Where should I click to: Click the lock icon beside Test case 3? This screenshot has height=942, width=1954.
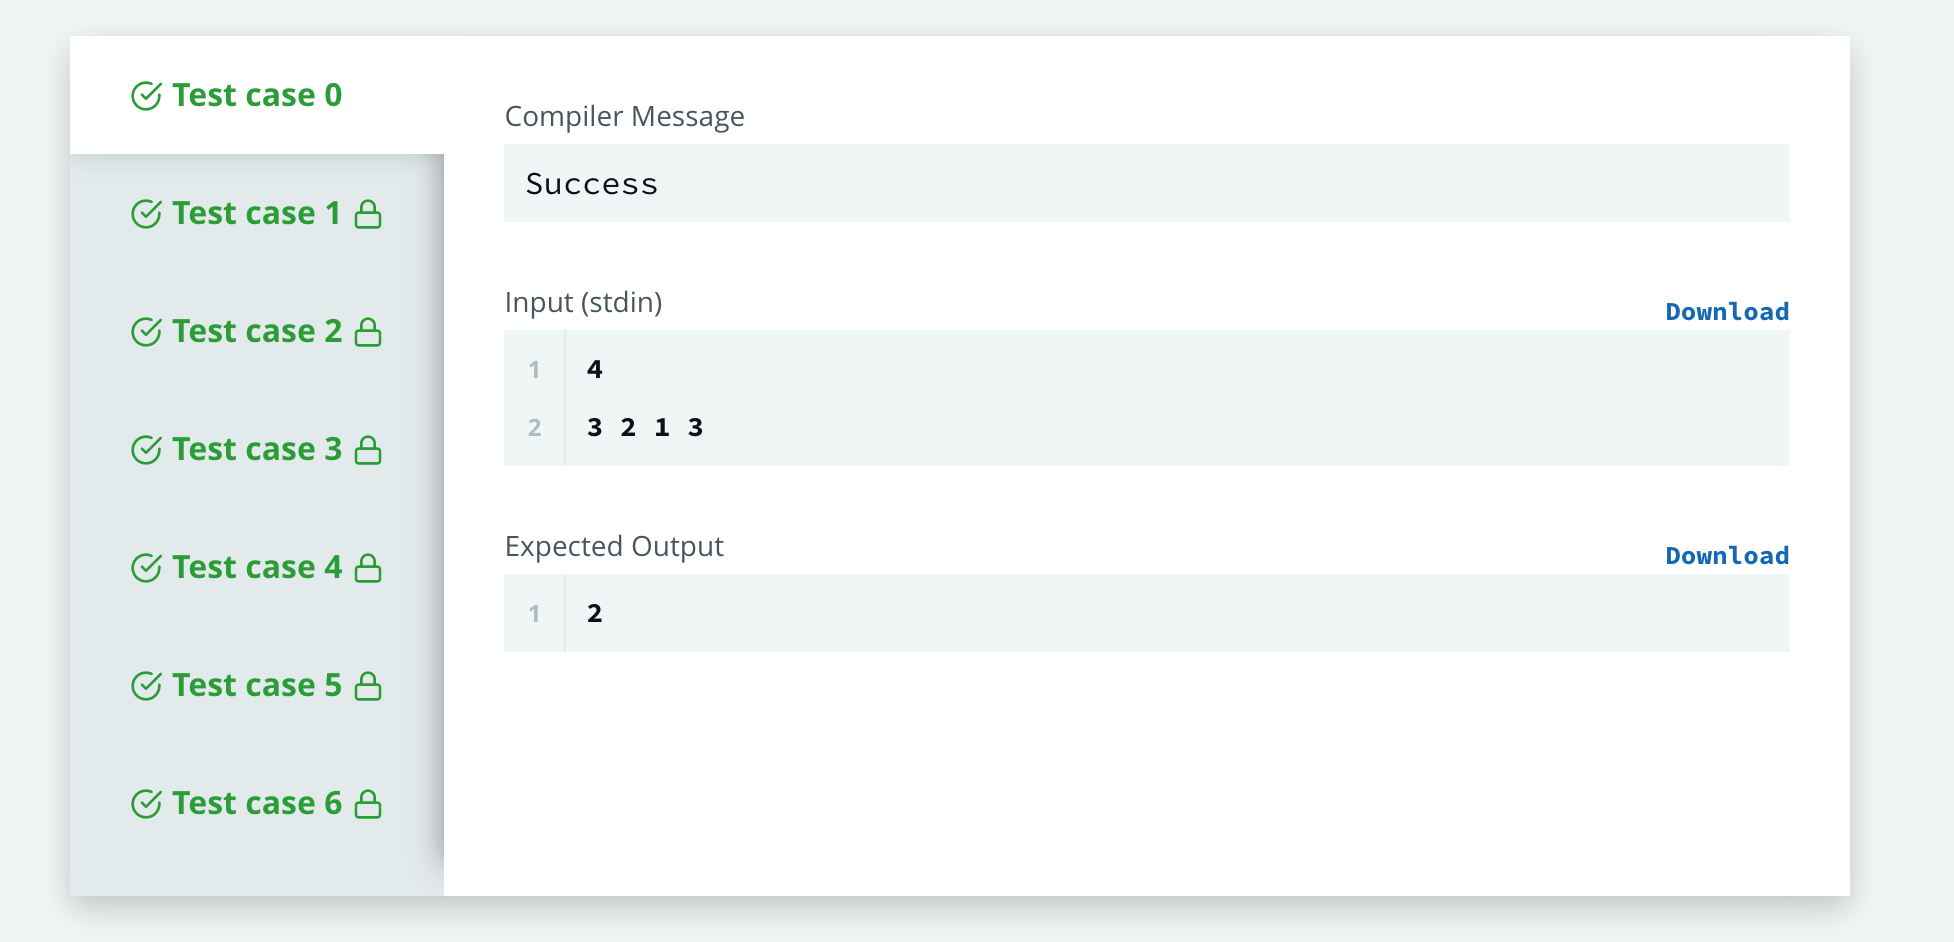(368, 450)
